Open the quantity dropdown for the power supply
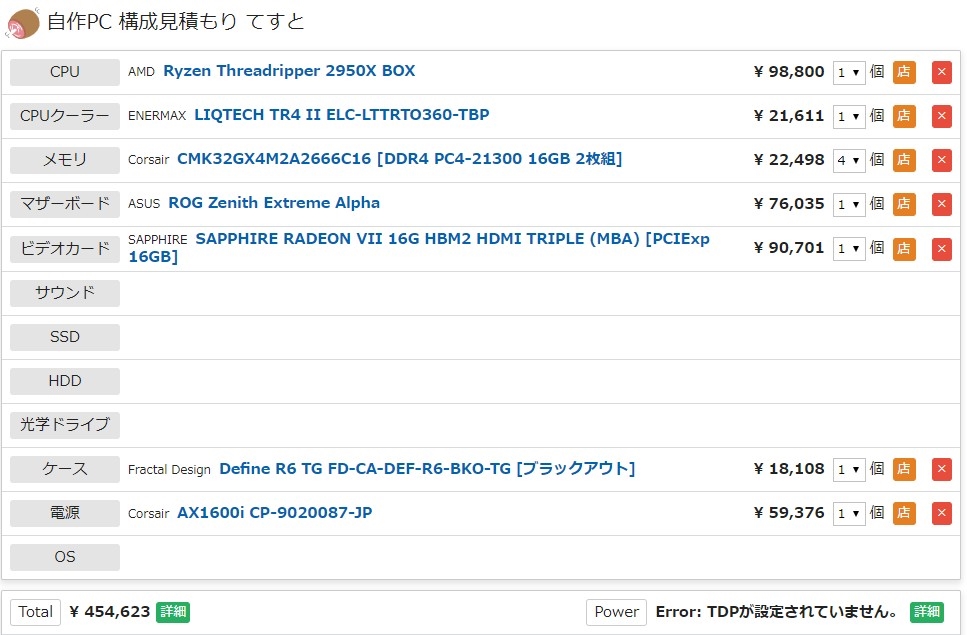The image size is (967, 635). click(849, 513)
